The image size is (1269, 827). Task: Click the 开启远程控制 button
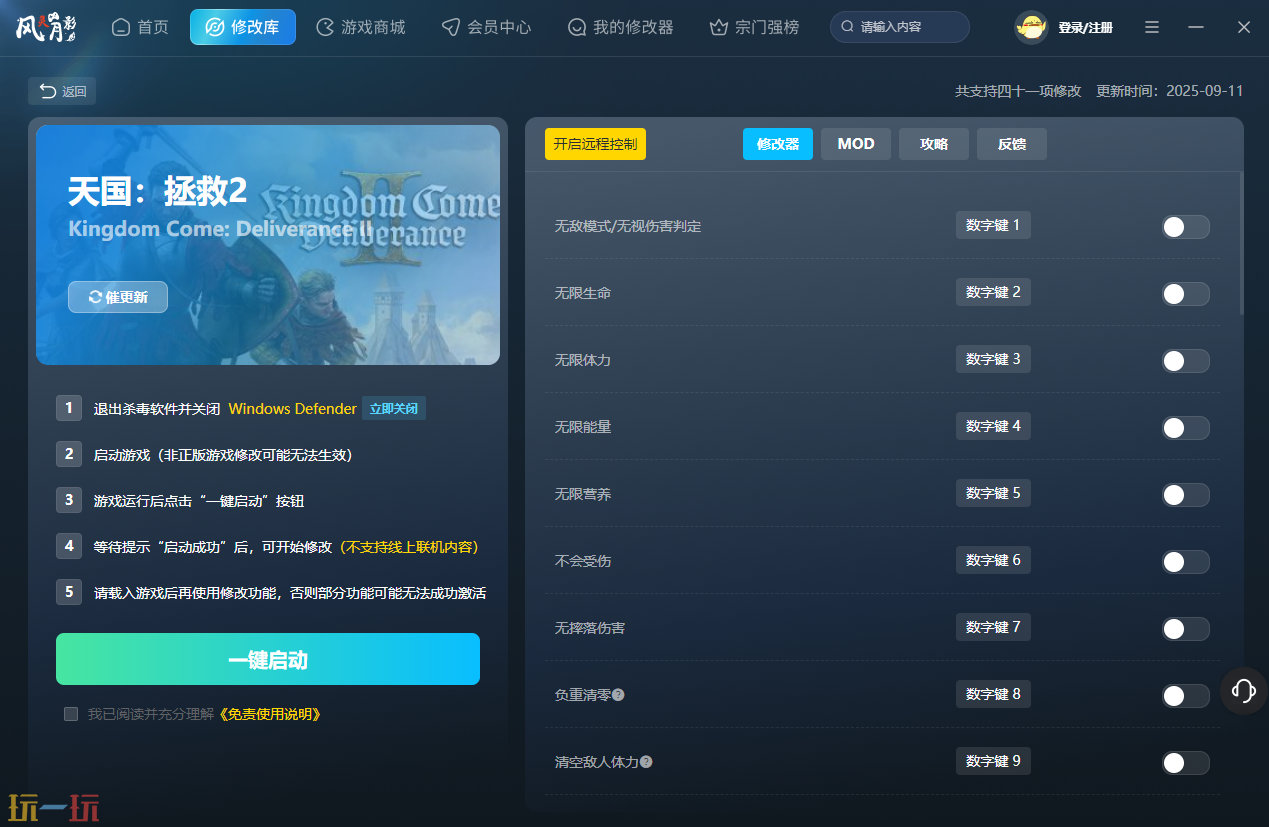click(x=595, y=144)
